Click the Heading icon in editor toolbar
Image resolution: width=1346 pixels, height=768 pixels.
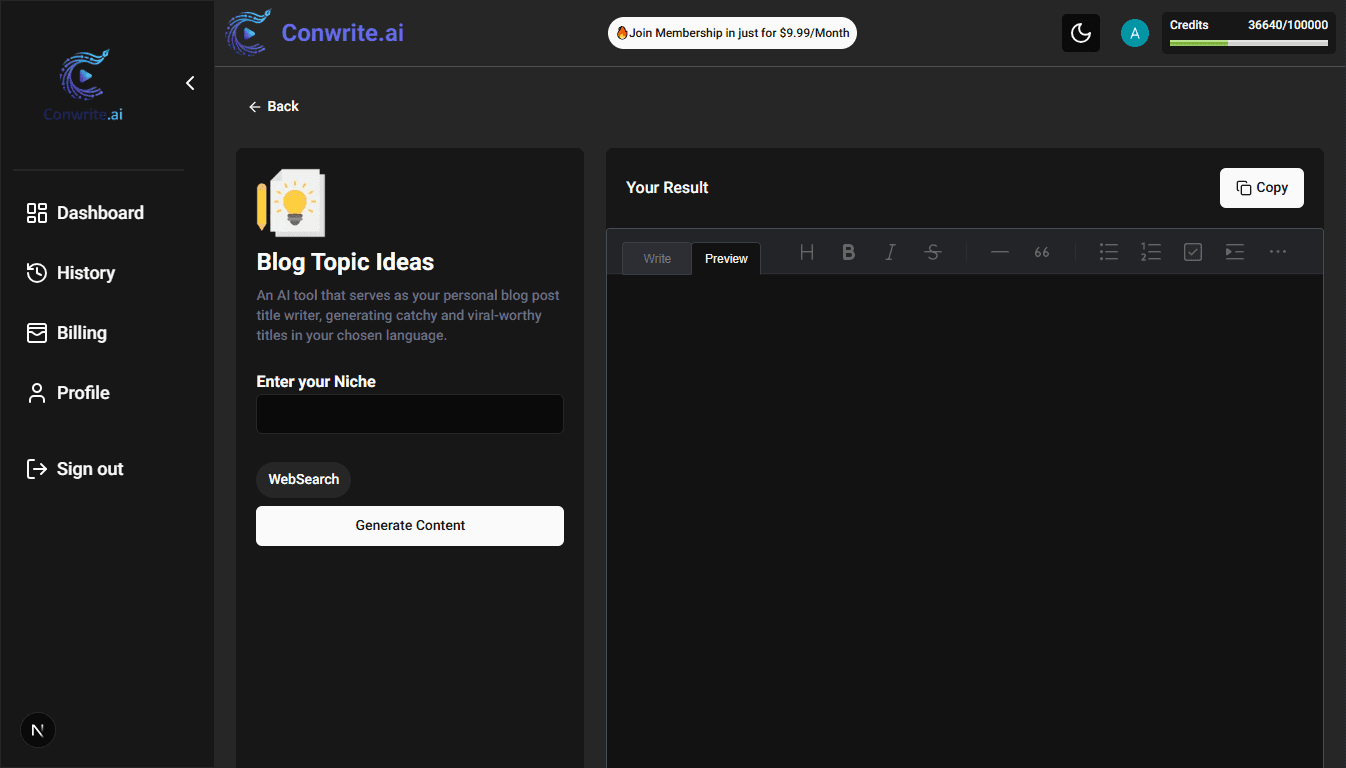(807, 252)
